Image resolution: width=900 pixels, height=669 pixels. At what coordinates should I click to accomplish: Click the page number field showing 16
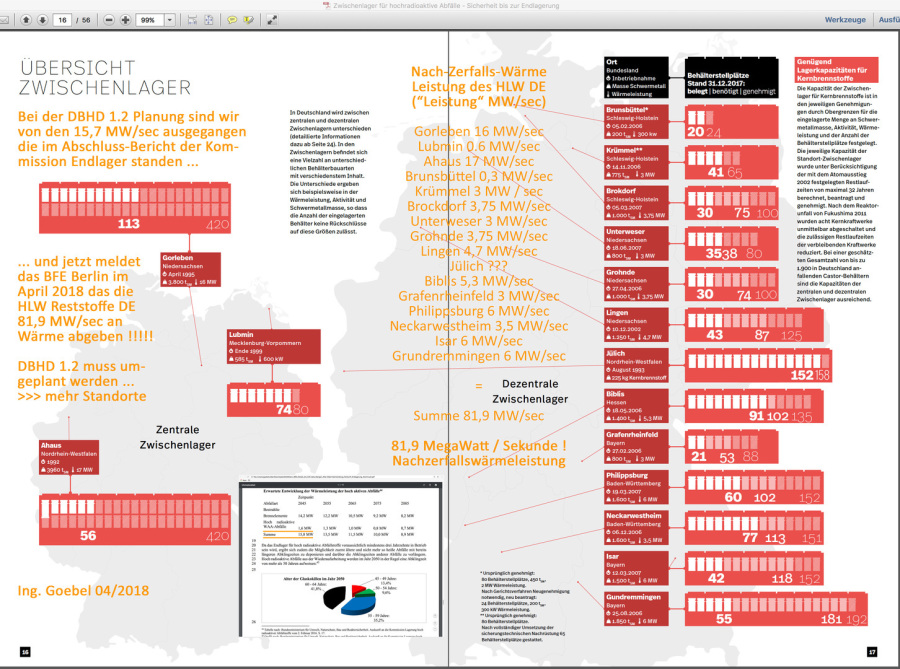click(x=62, y=20)
